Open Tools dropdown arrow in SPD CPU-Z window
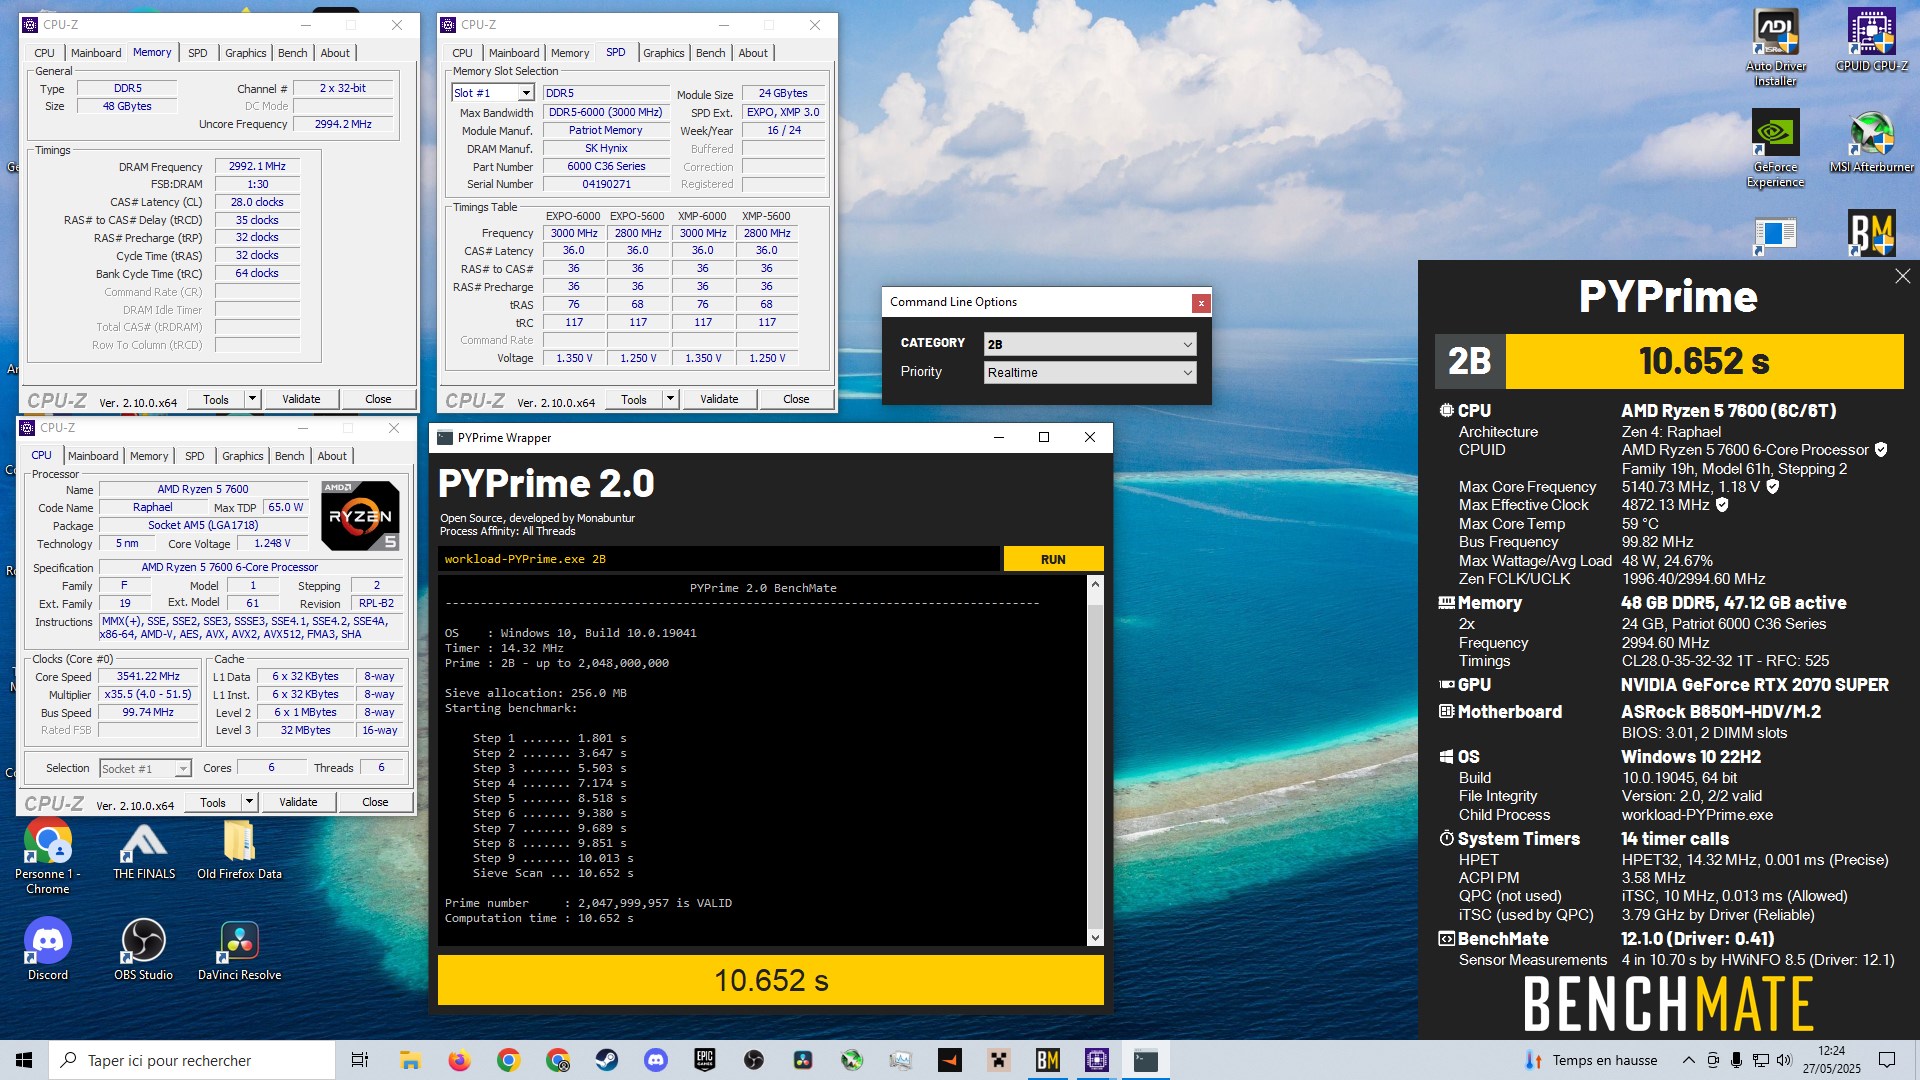 tap(670, 399)
